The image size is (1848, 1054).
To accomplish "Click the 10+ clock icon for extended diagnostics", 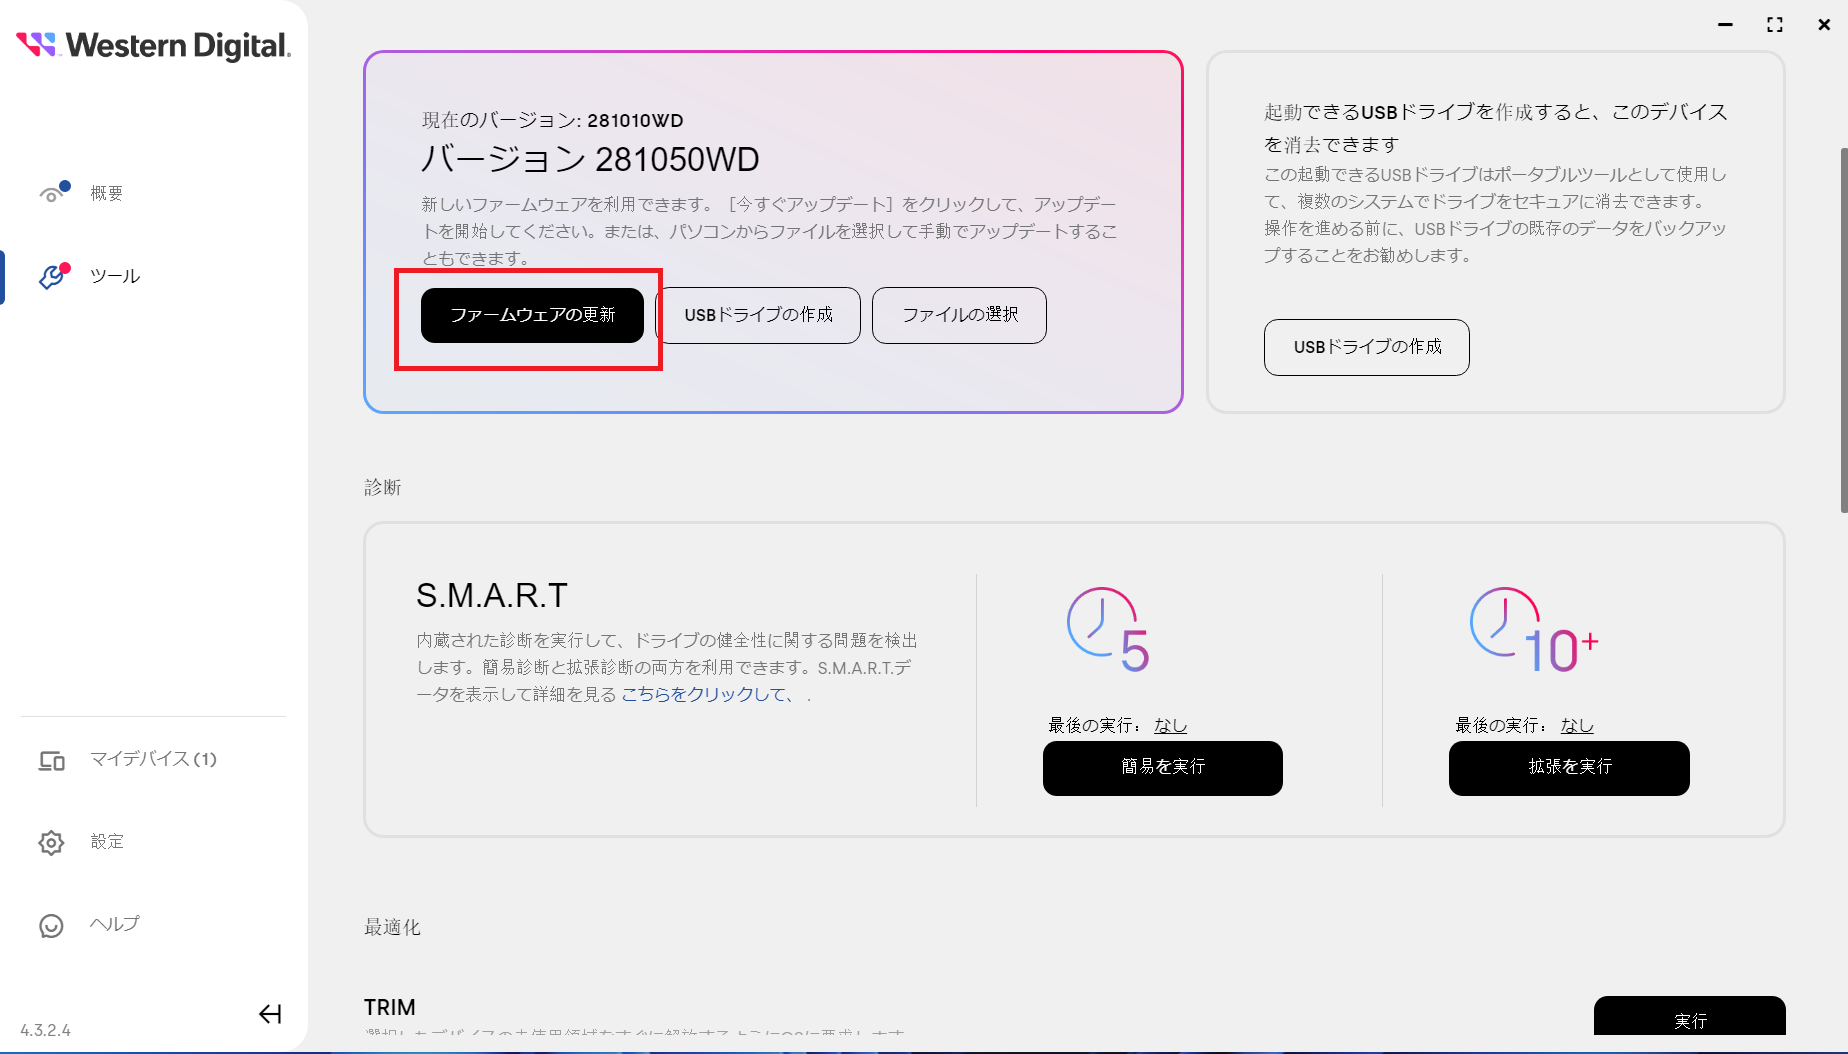I will pos(1533,629).
